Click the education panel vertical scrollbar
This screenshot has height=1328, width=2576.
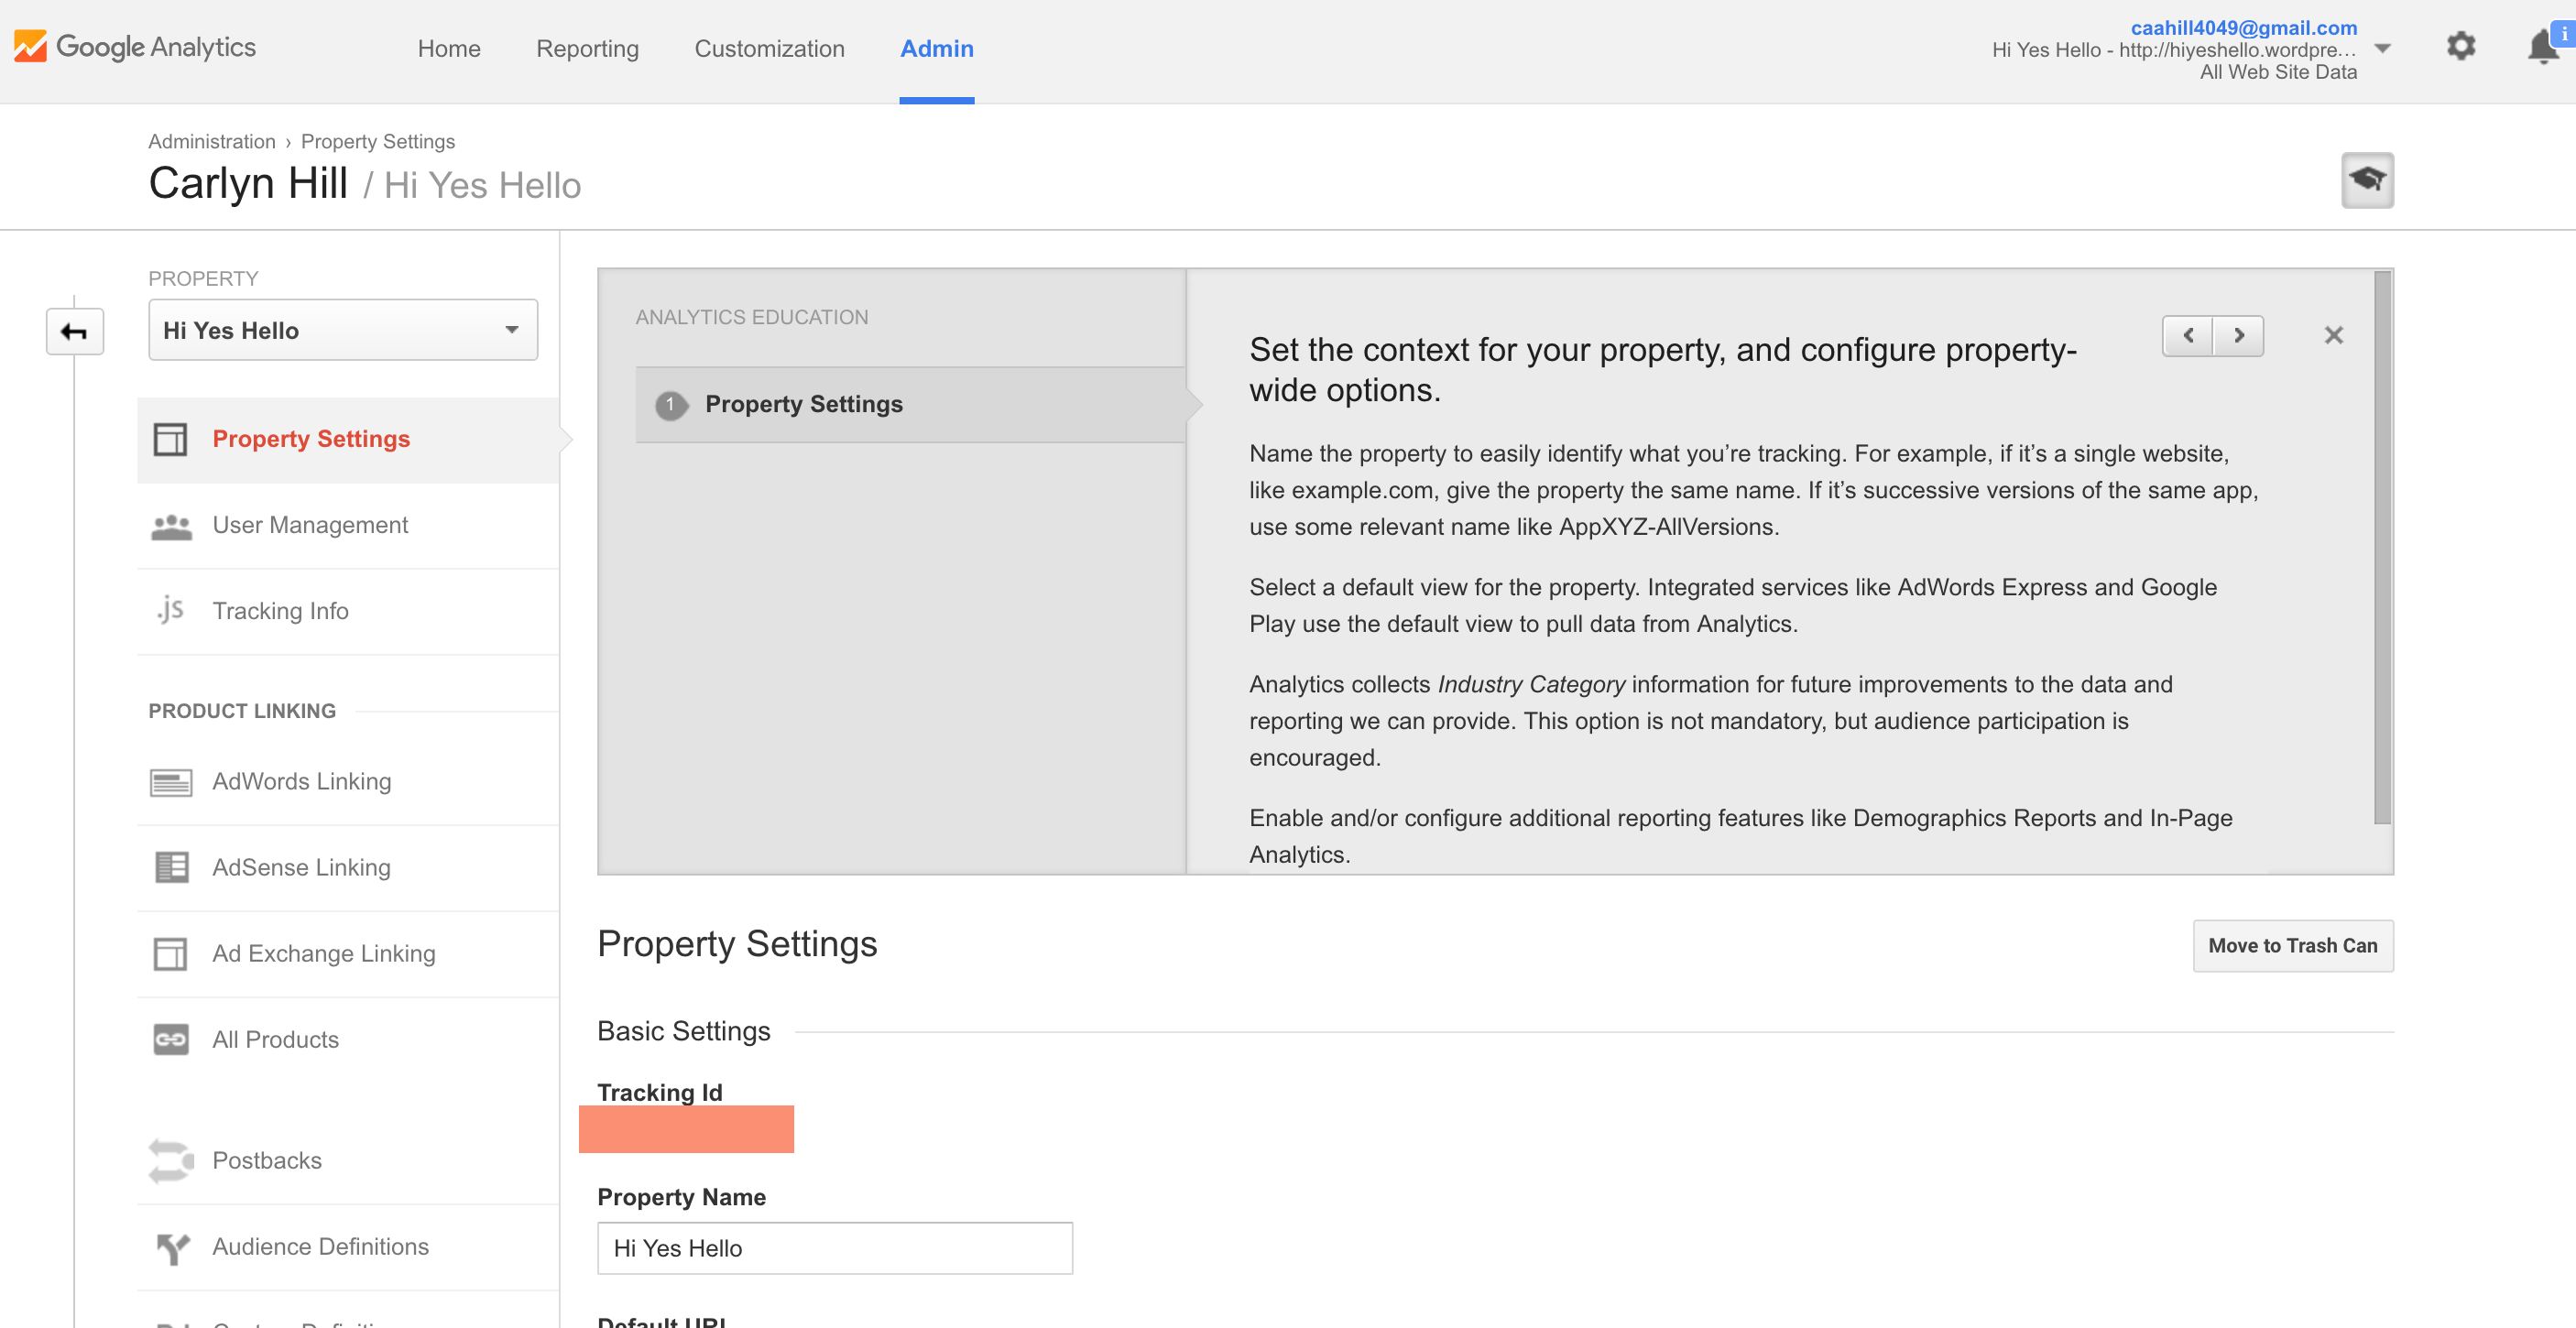point(2382,547)
